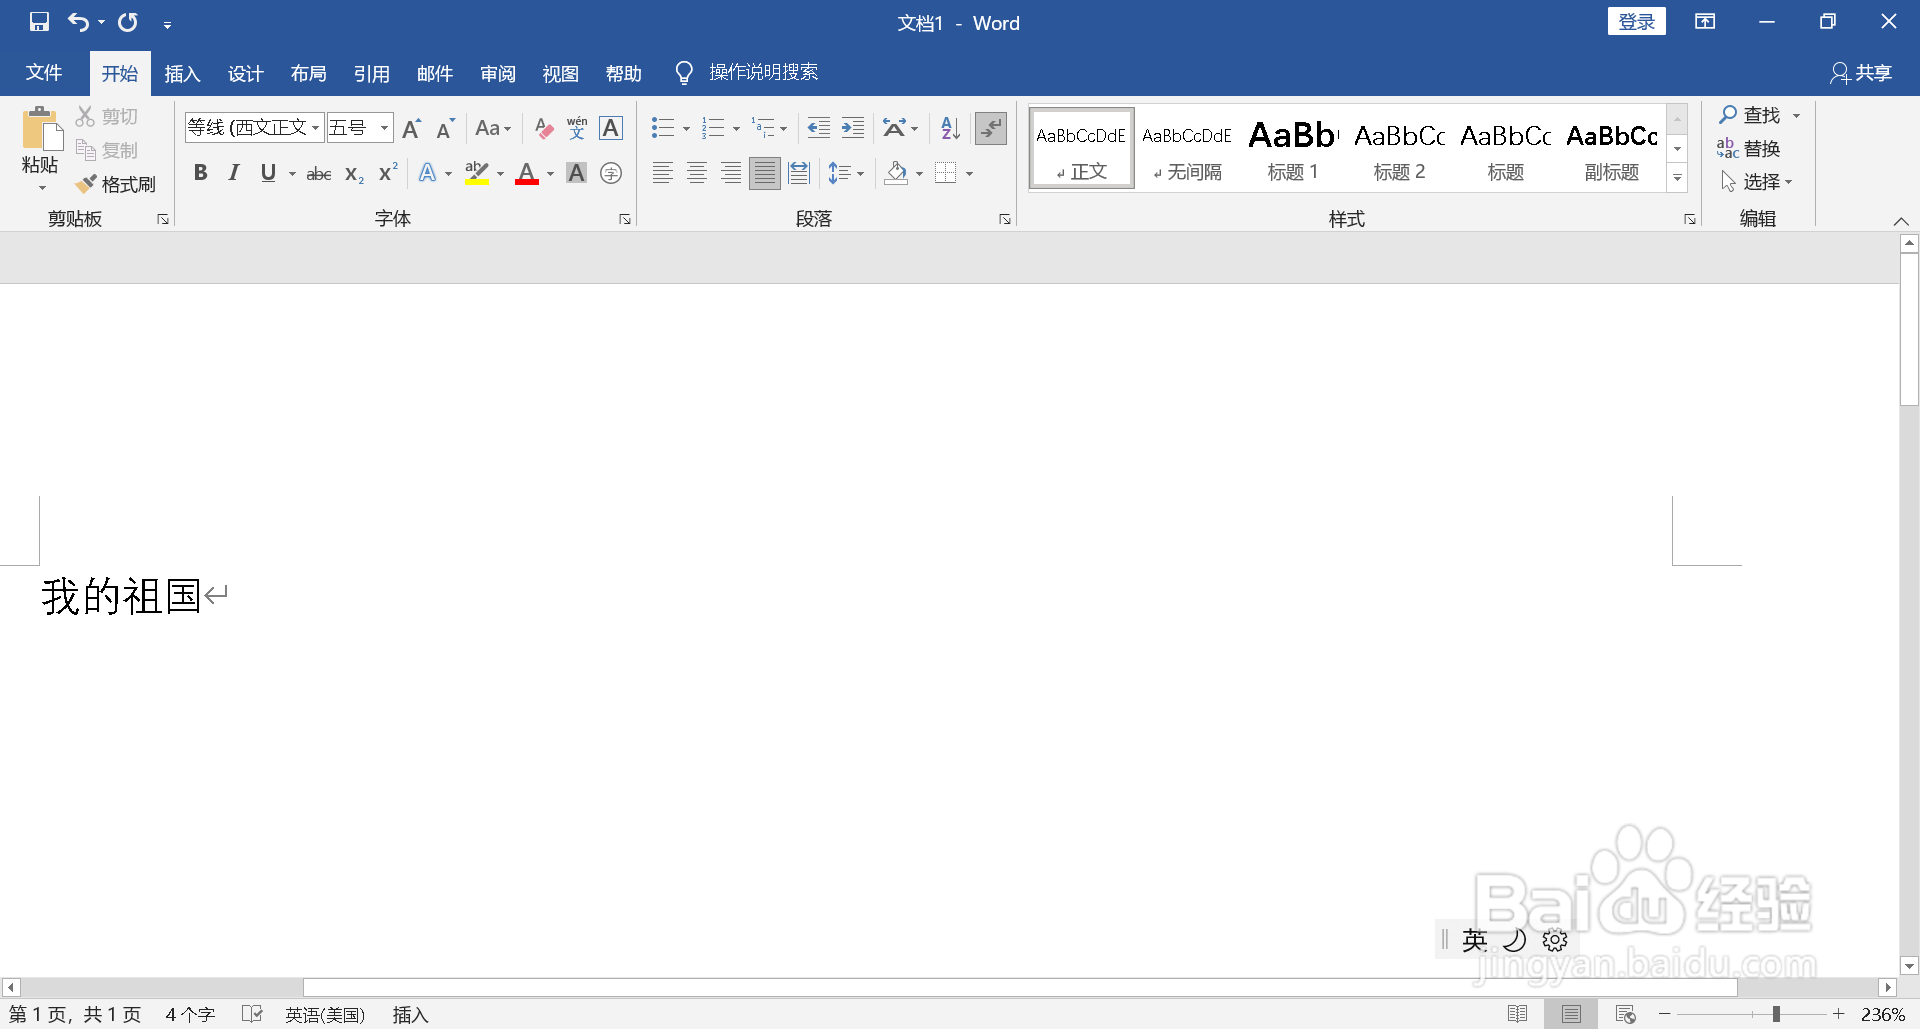
Task: Switch to Web Layout view in status bar
Action: point(1626,1014)
